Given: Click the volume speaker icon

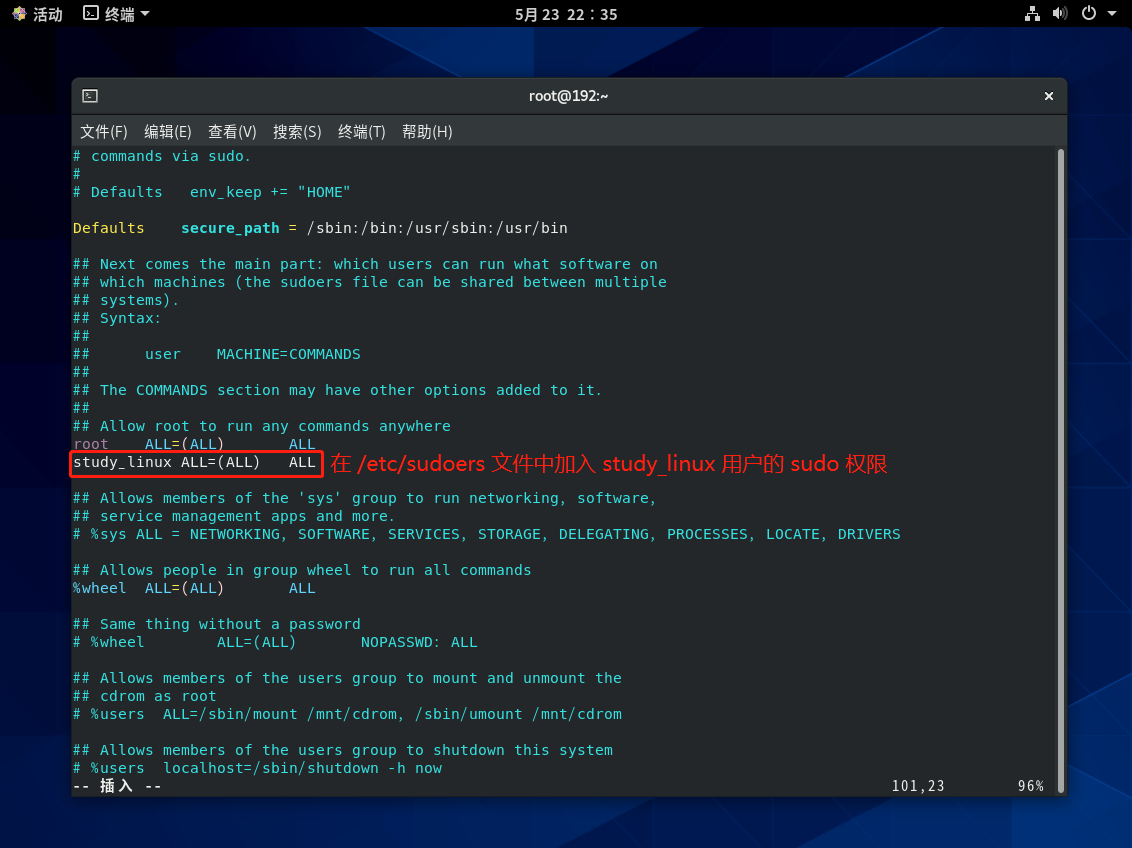Looking at the screenshot, I should (x=1060, y=14).
